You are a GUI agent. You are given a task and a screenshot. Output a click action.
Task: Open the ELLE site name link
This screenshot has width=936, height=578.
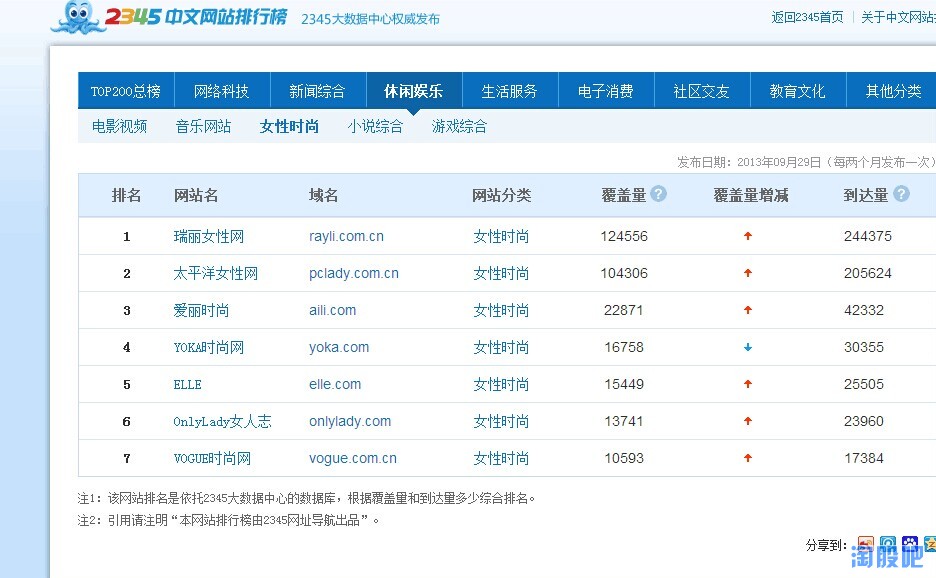(x=187, y=385)
